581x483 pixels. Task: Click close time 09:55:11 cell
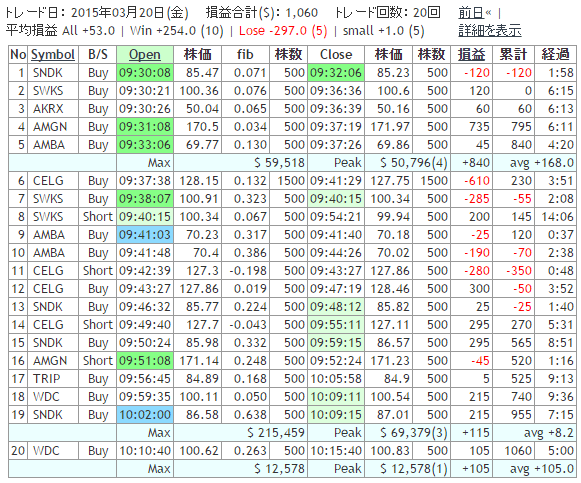coord(336,325)
